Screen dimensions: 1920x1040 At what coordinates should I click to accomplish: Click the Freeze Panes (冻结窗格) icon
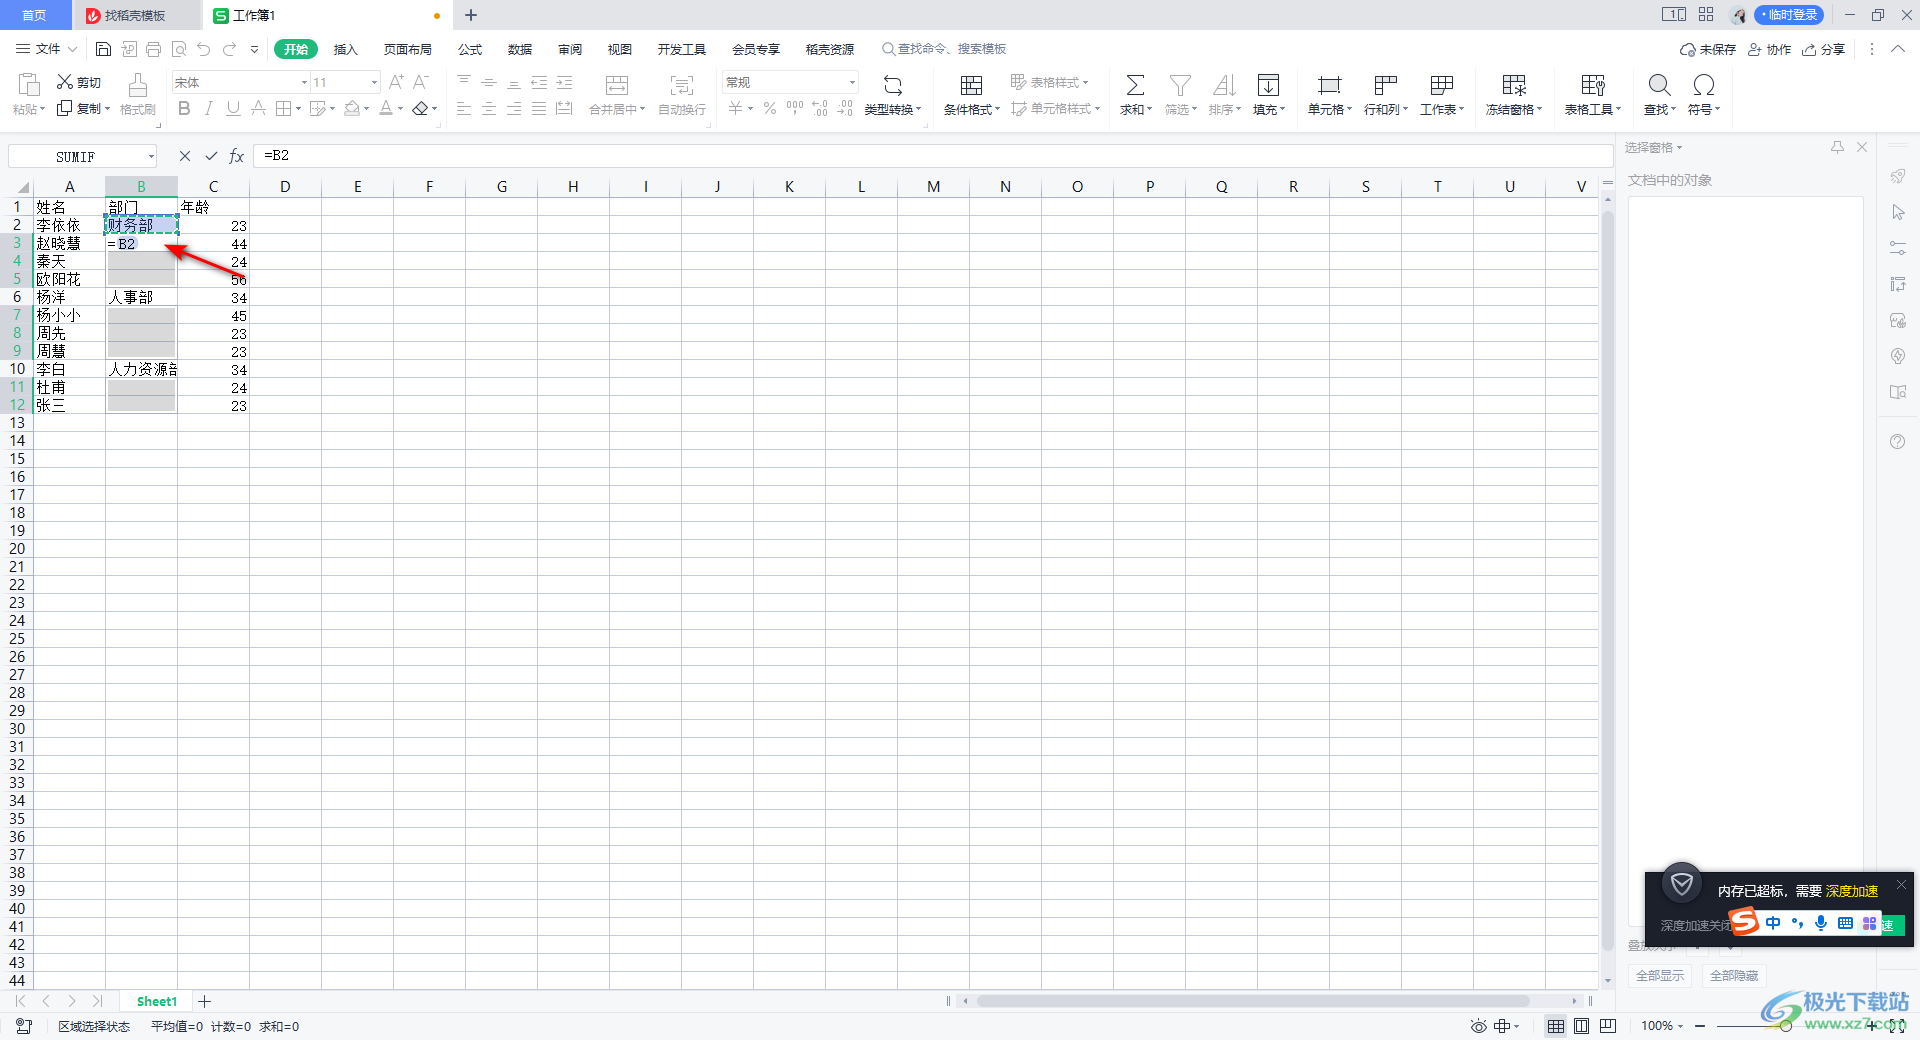pyautogui.click(x=1514, y=86)
